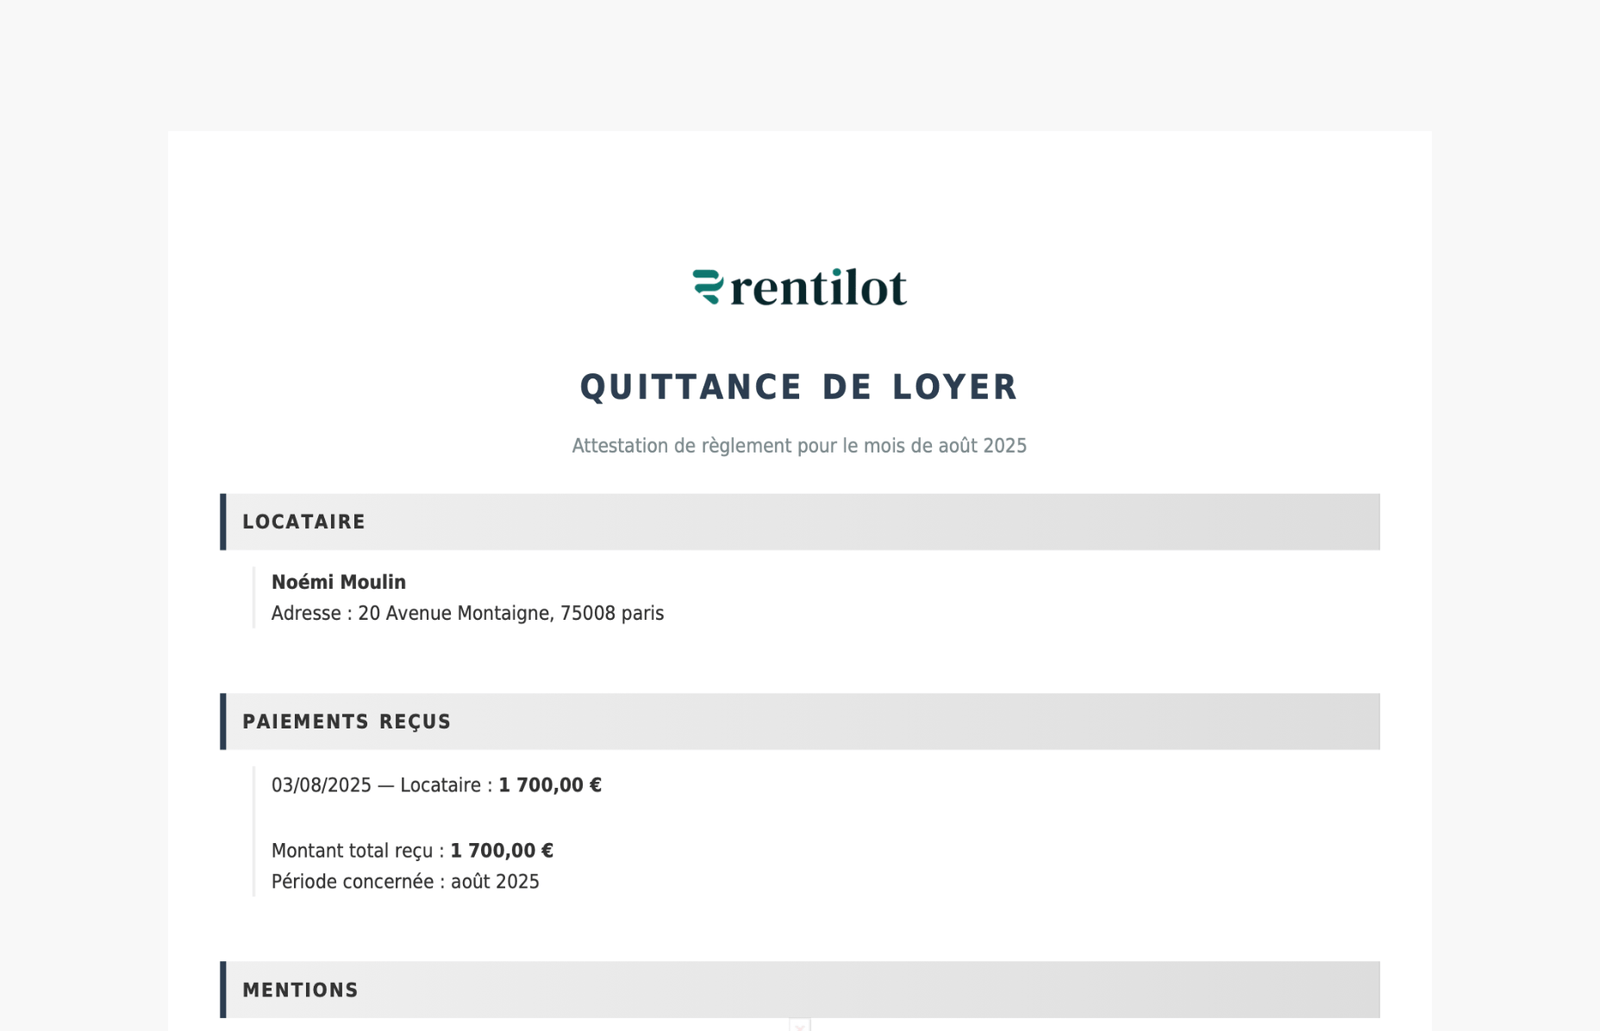Click the dark bar left of Mentions
The image size is (1600, 1031).
tap(223, 990)
